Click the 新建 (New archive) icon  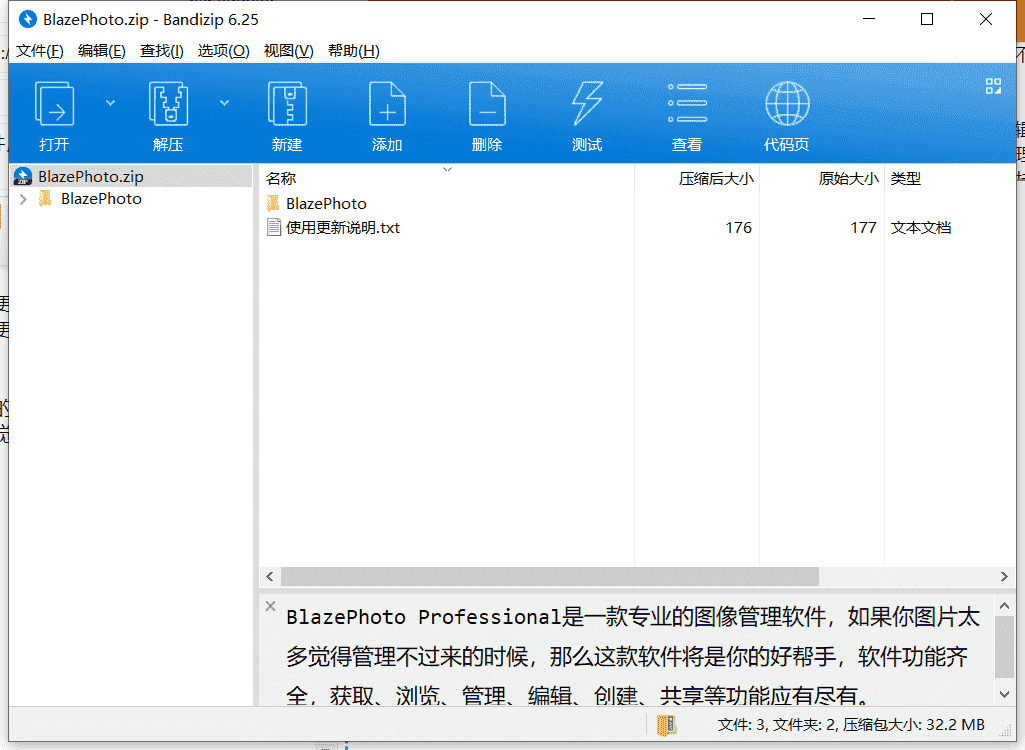(287, 104)
